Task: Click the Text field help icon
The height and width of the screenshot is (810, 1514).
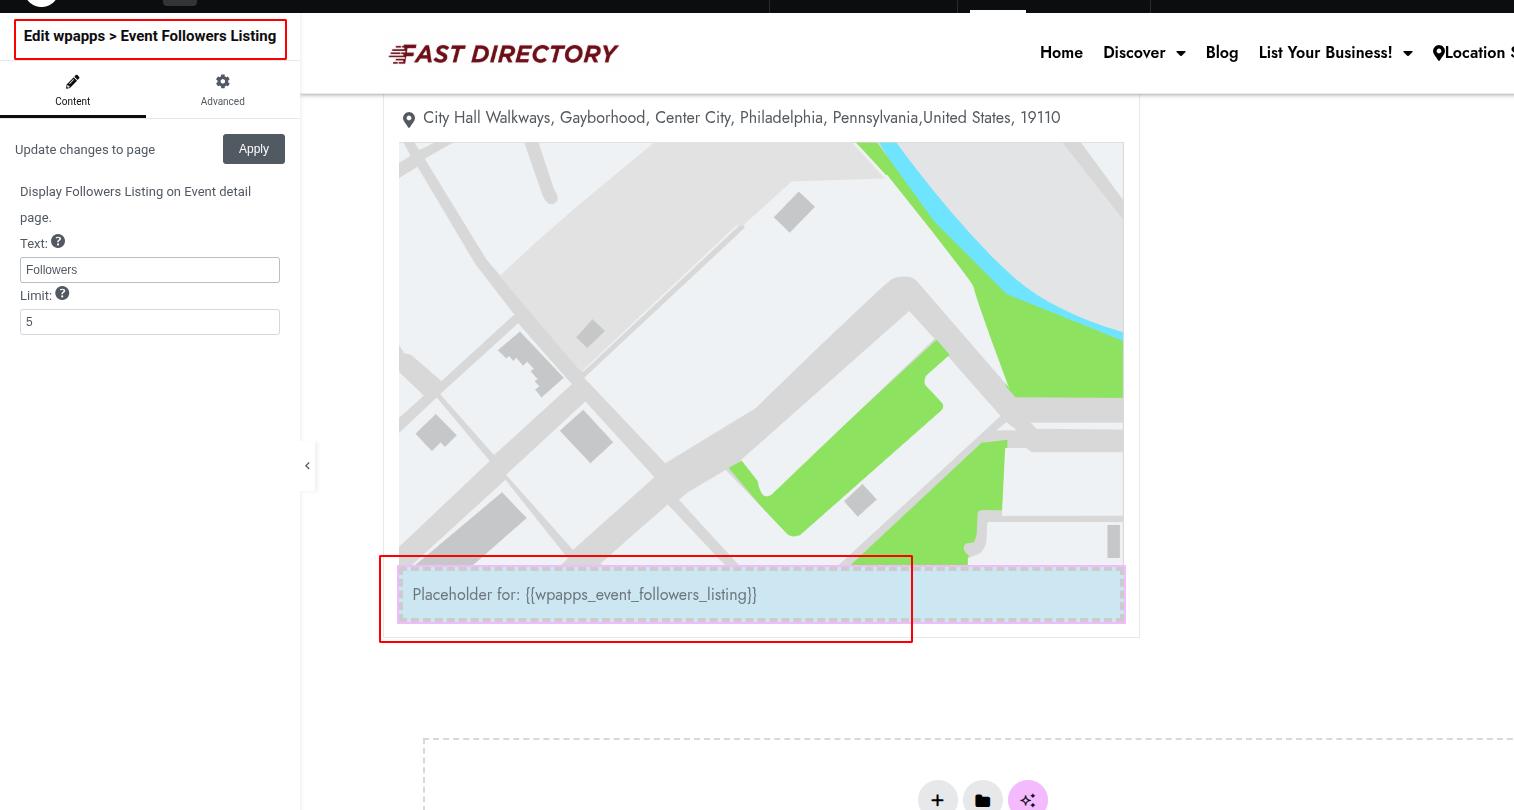Action: coord(58,242)
